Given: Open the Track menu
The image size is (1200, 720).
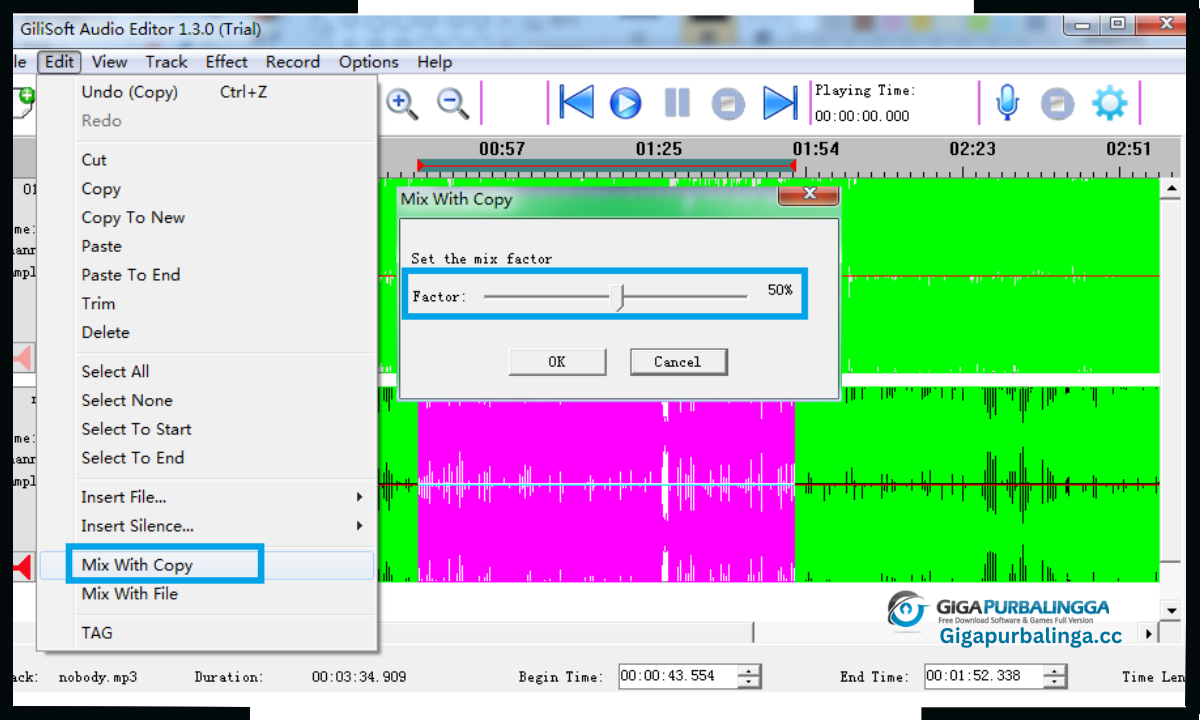Looking at the screenshot, I should tap(166, 62).
